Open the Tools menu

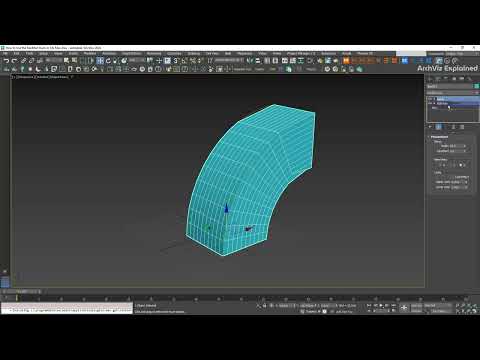pos(30,53)
